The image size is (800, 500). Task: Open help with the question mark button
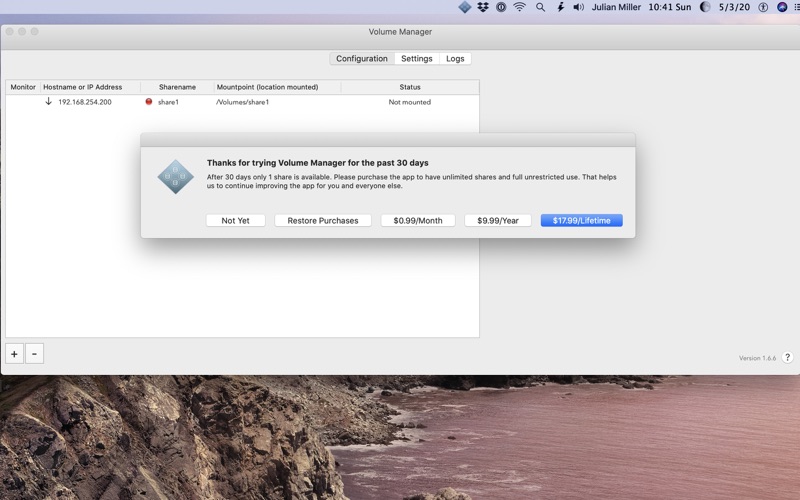[x=787, y=358]
